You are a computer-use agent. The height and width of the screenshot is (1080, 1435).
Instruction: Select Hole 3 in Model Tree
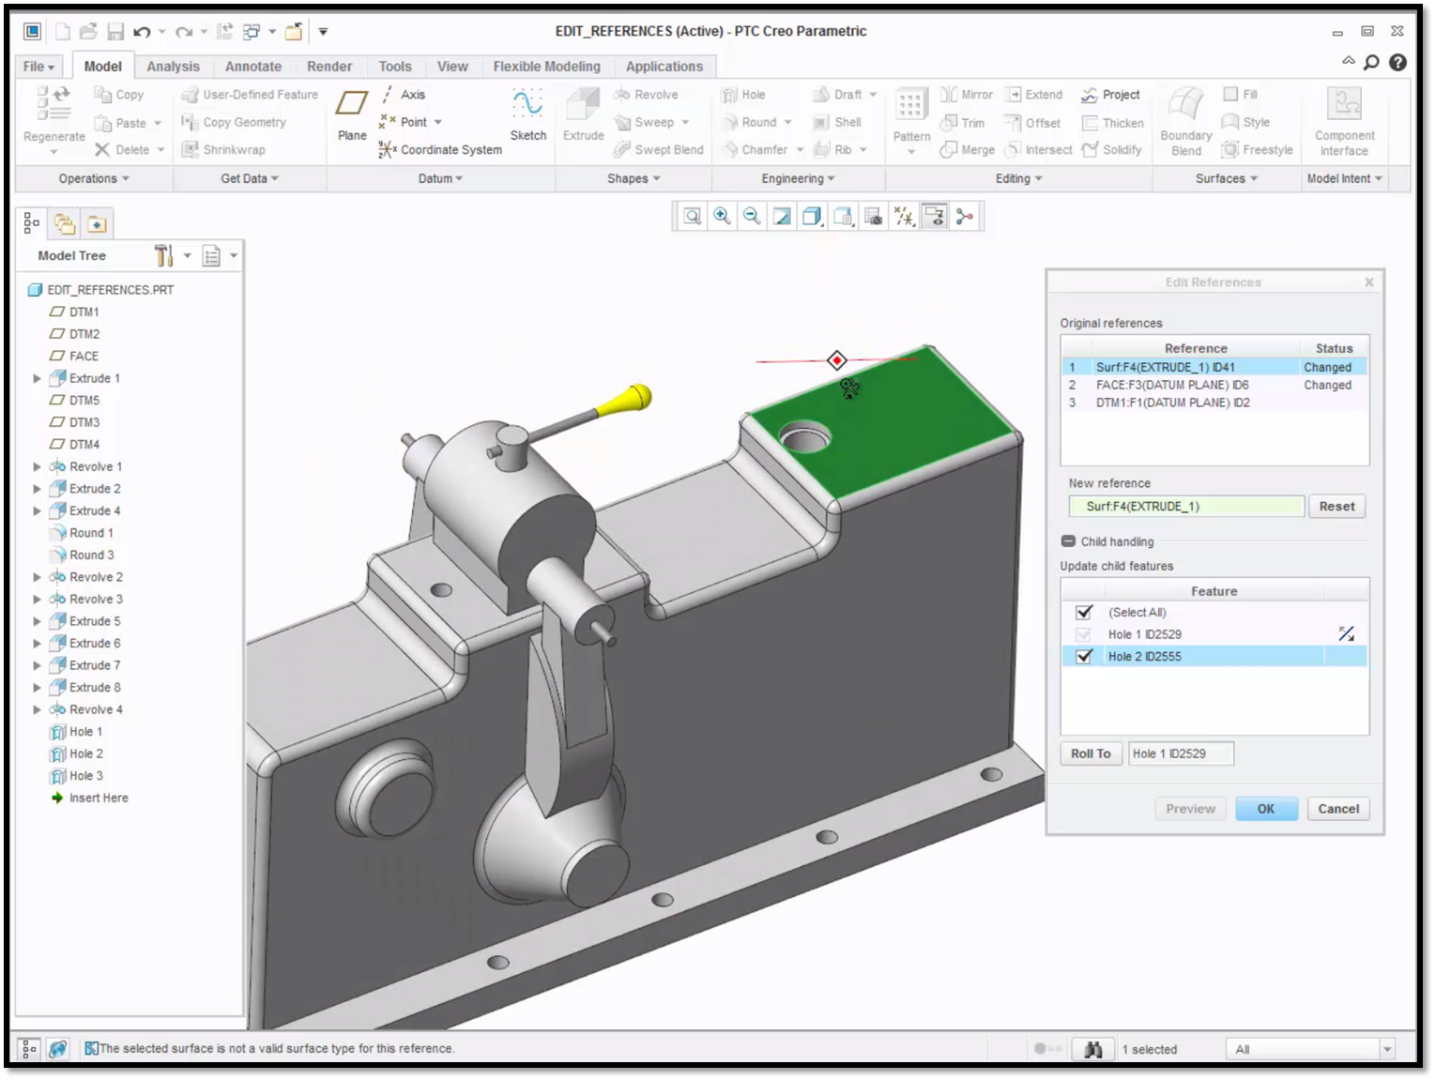tap(76, 776)
